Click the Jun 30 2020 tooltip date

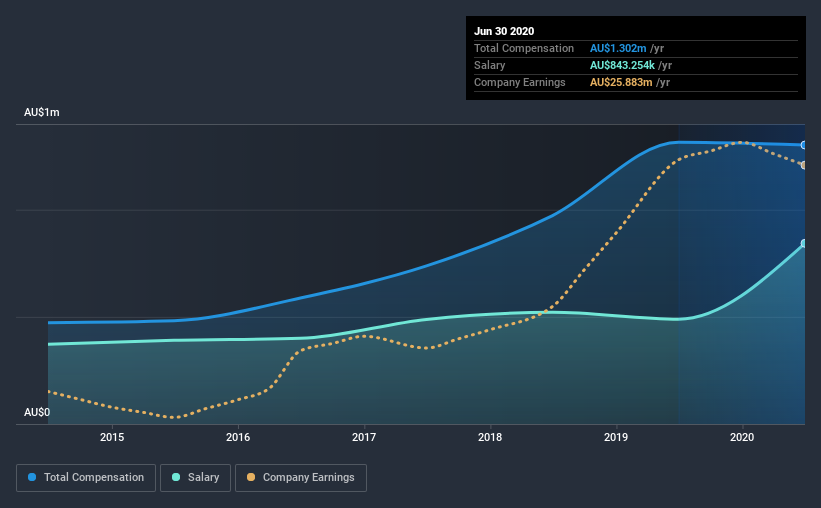pyautogui.click(x=504, y=31)
